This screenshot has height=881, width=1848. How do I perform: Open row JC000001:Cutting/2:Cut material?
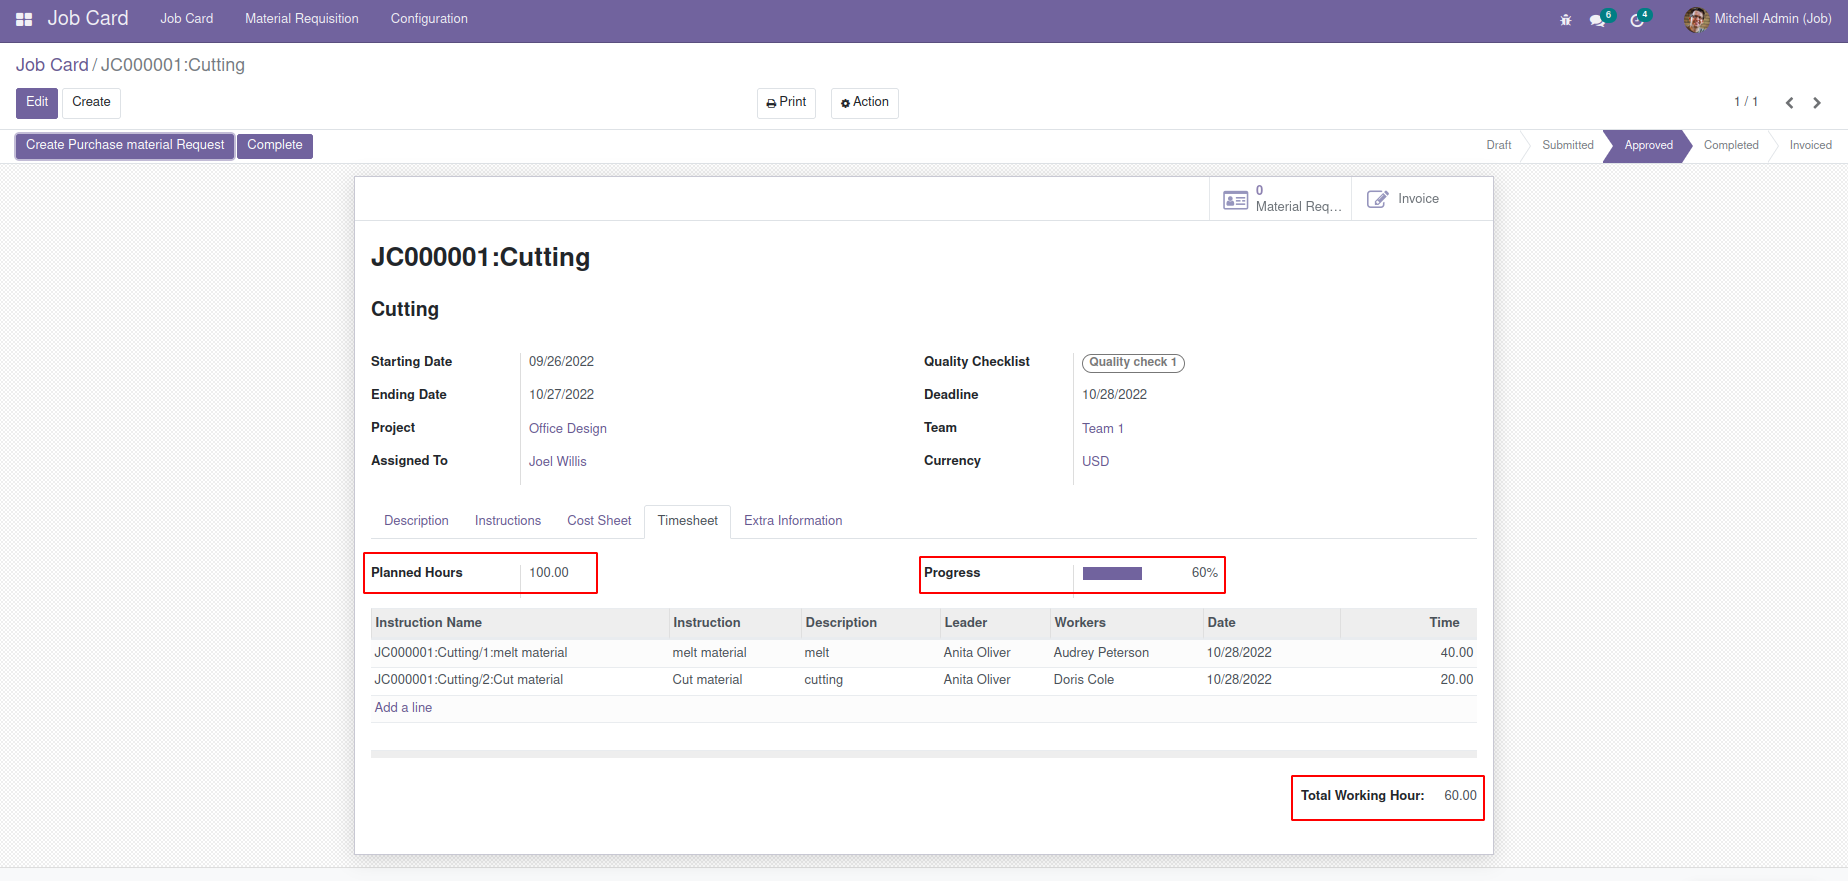pyautogui.click(x=923, y=680)
